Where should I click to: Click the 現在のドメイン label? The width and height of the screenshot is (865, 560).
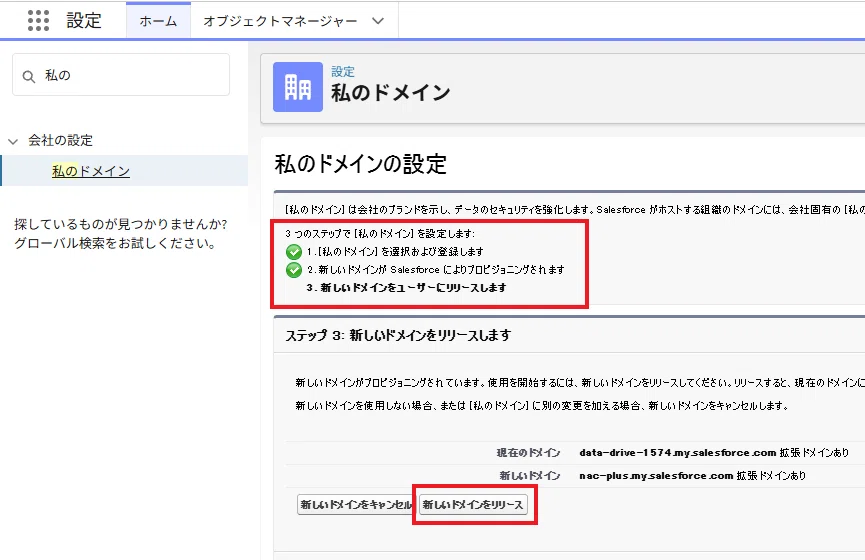click(528, 452)
